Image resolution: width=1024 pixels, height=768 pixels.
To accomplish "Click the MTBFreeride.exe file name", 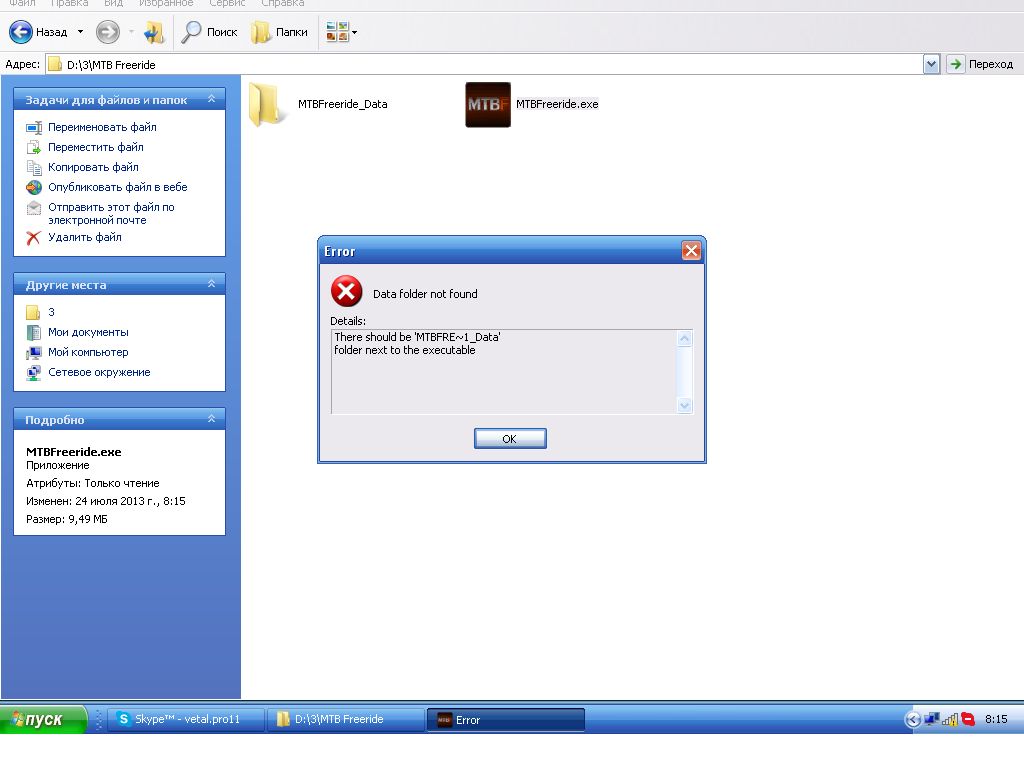I will pos(557,104).
